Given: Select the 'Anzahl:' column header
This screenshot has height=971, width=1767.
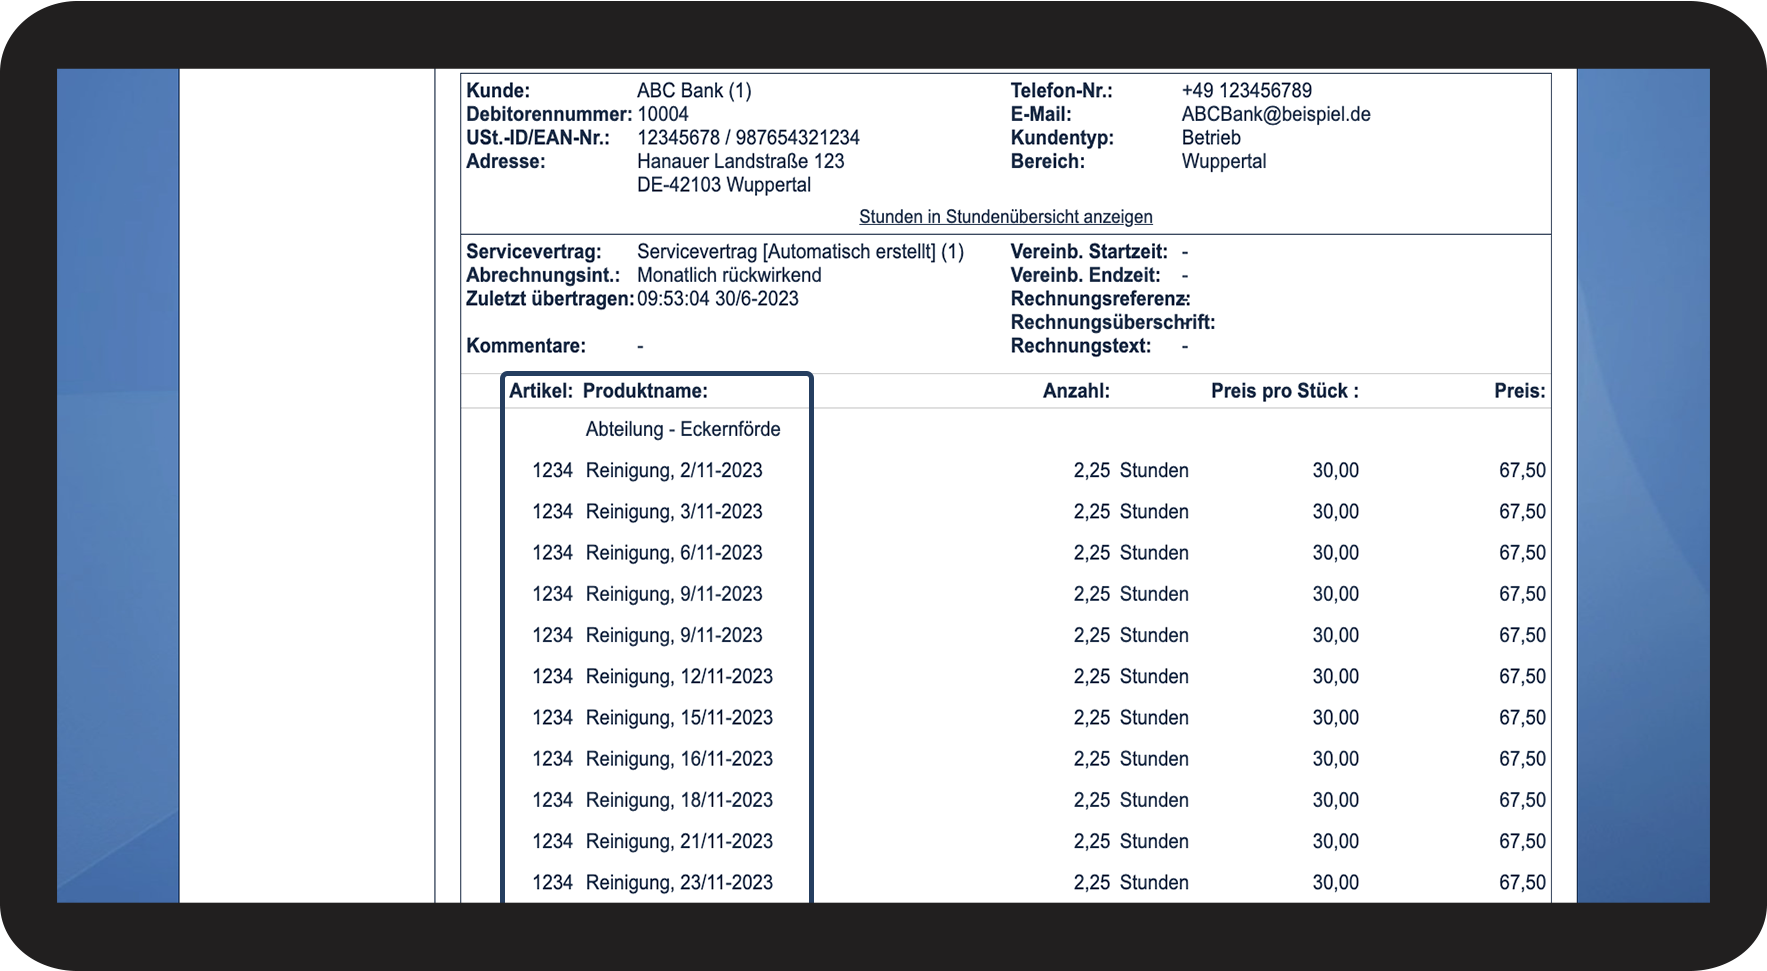Looking at the screenshot, I should tap(1076, 391).
